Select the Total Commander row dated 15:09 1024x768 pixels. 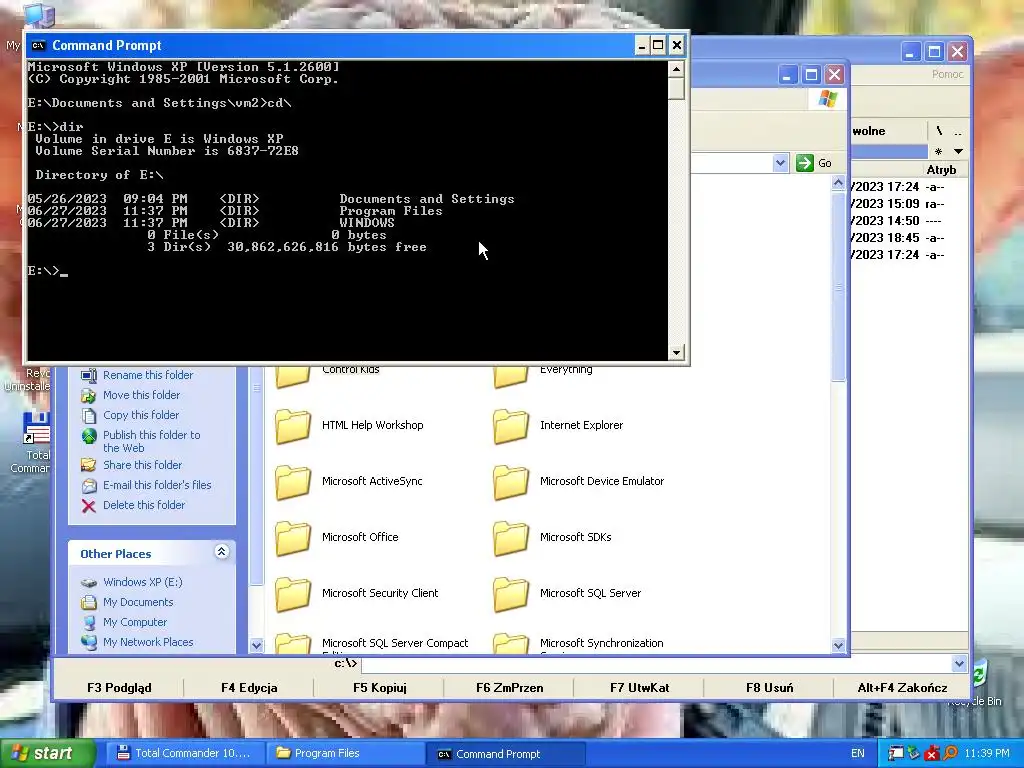tap(908, 204)
